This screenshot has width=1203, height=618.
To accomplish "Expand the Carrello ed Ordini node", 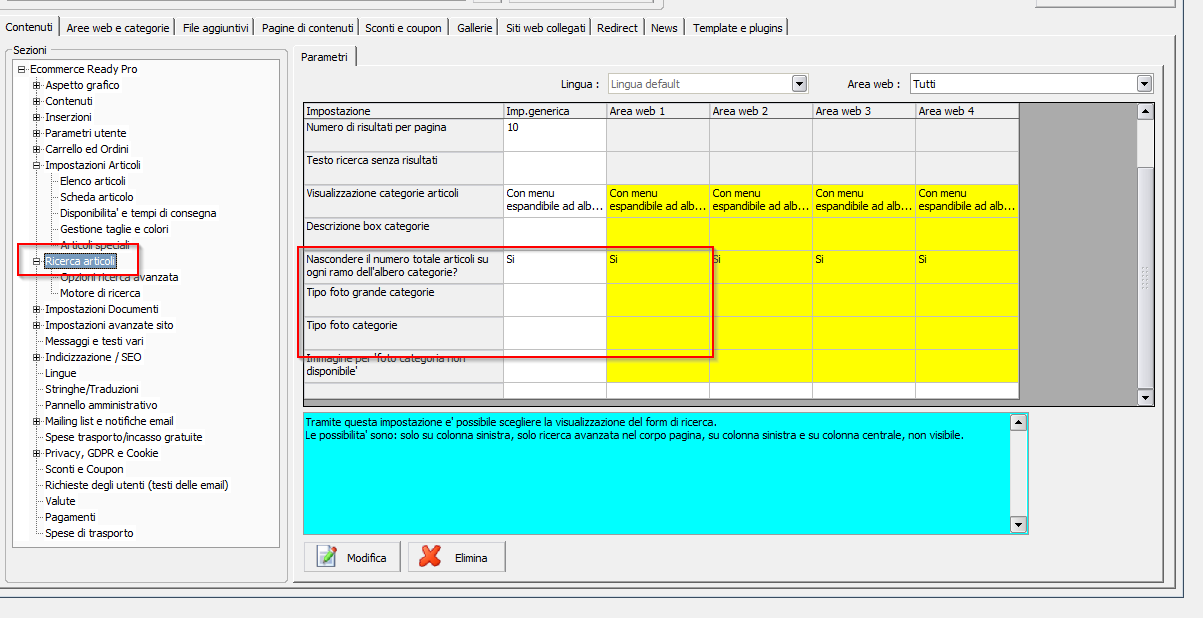I will pos(37,149).
